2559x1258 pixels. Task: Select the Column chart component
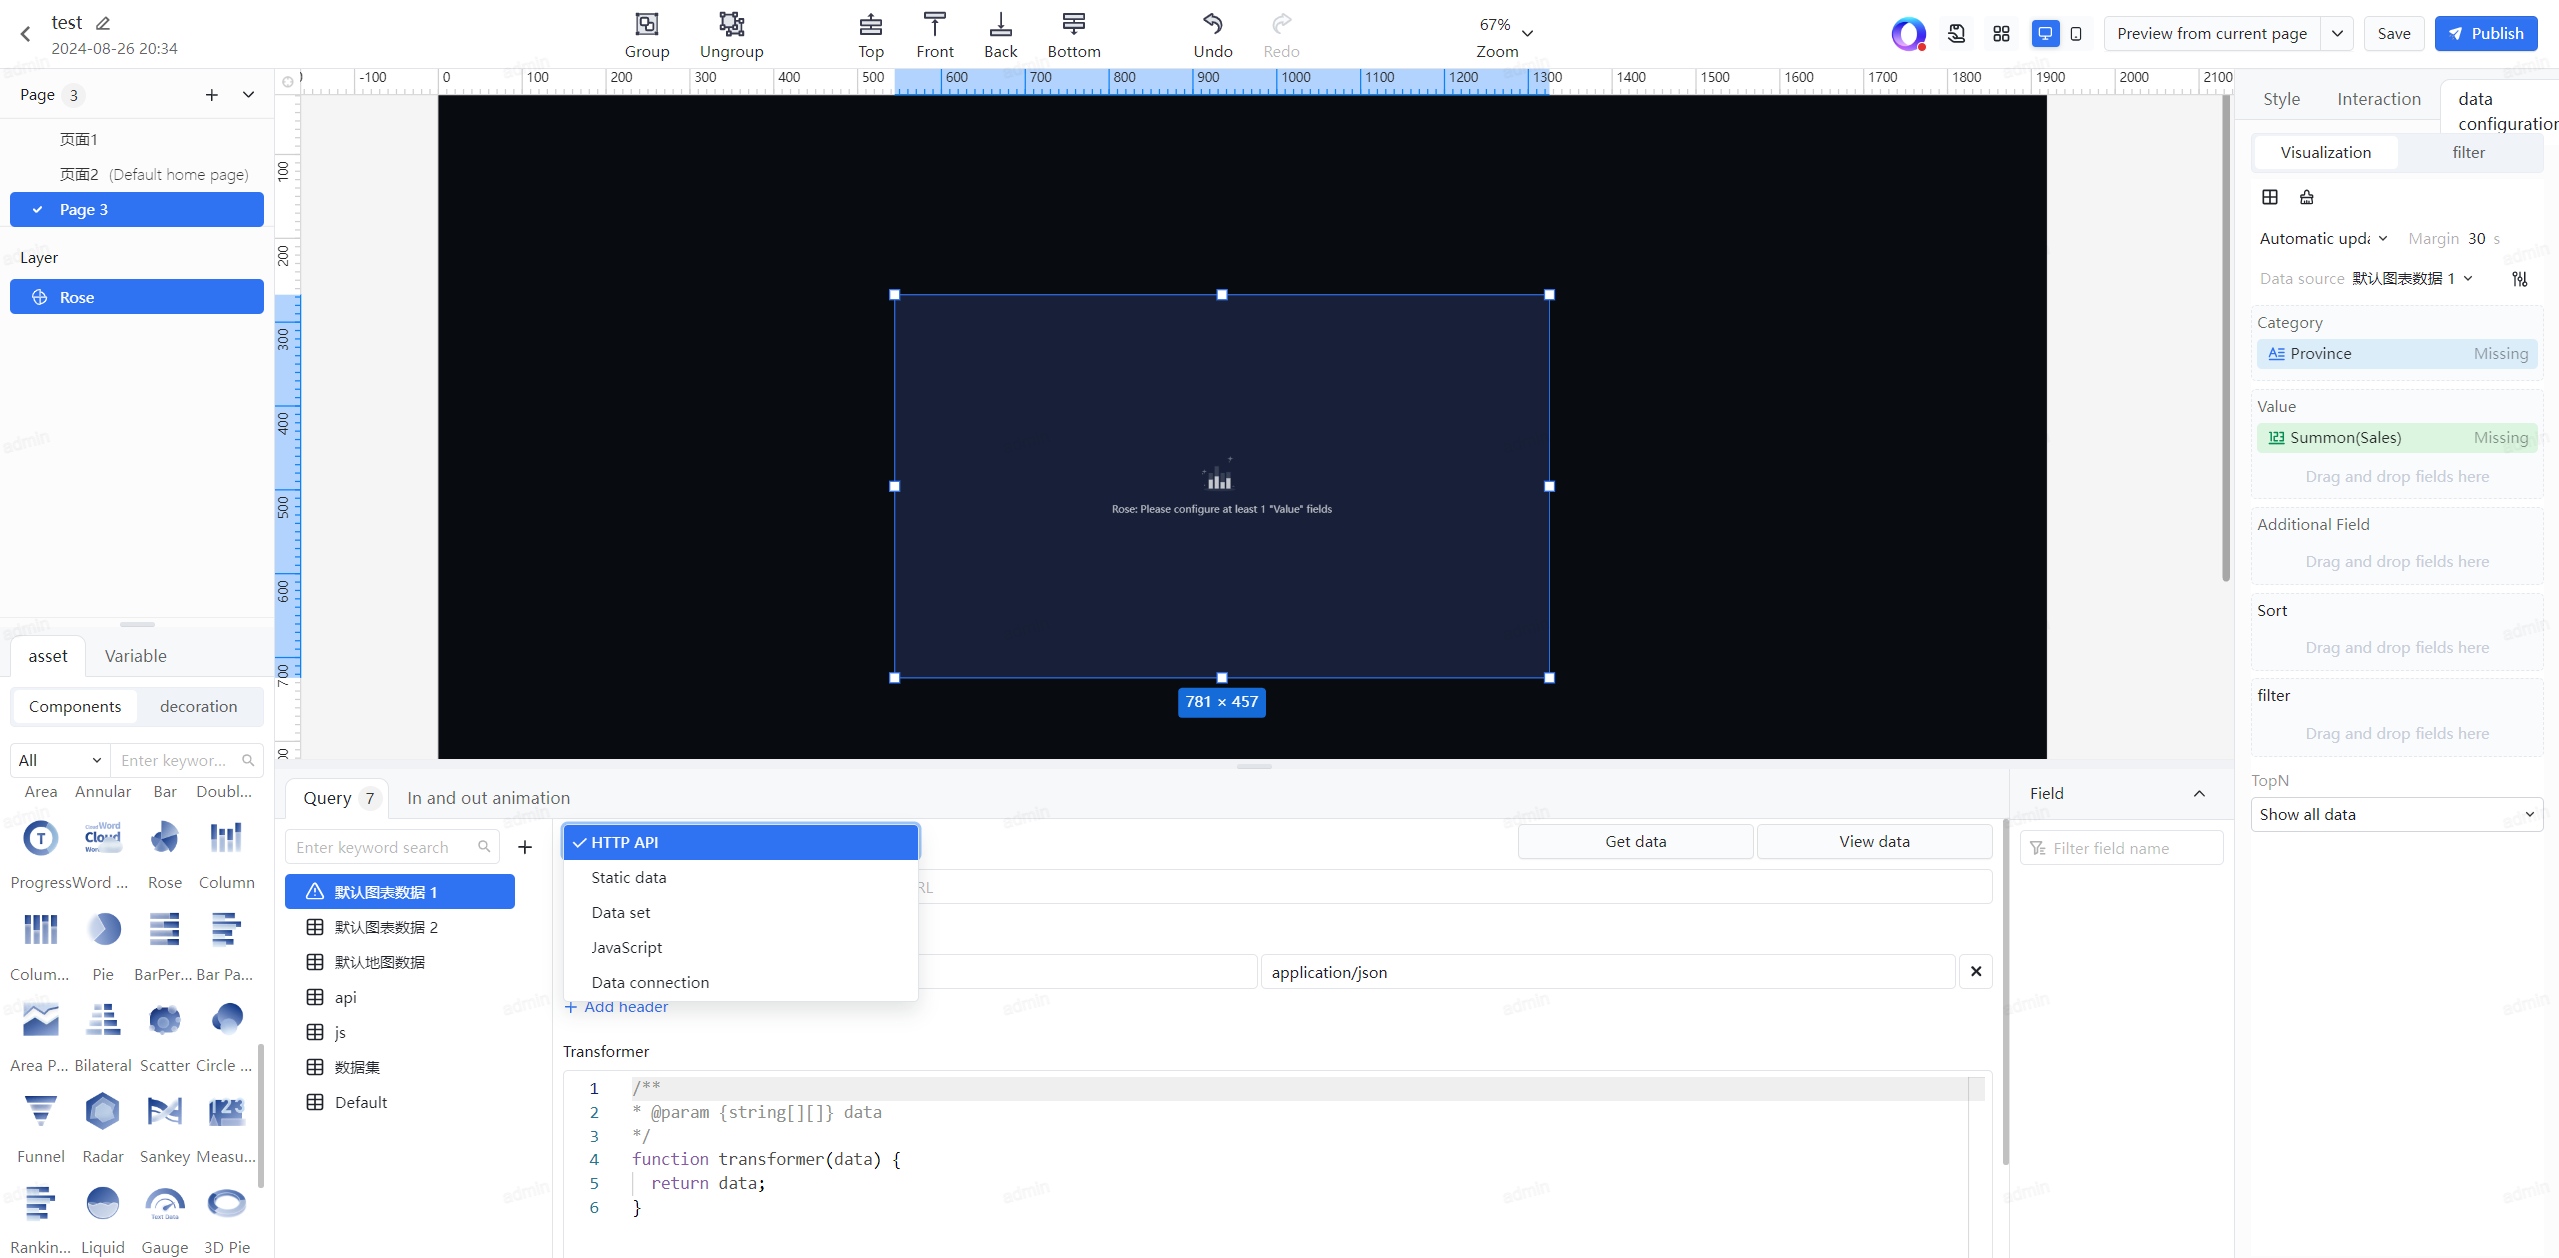pyautogui.click(x=227, y=838)
